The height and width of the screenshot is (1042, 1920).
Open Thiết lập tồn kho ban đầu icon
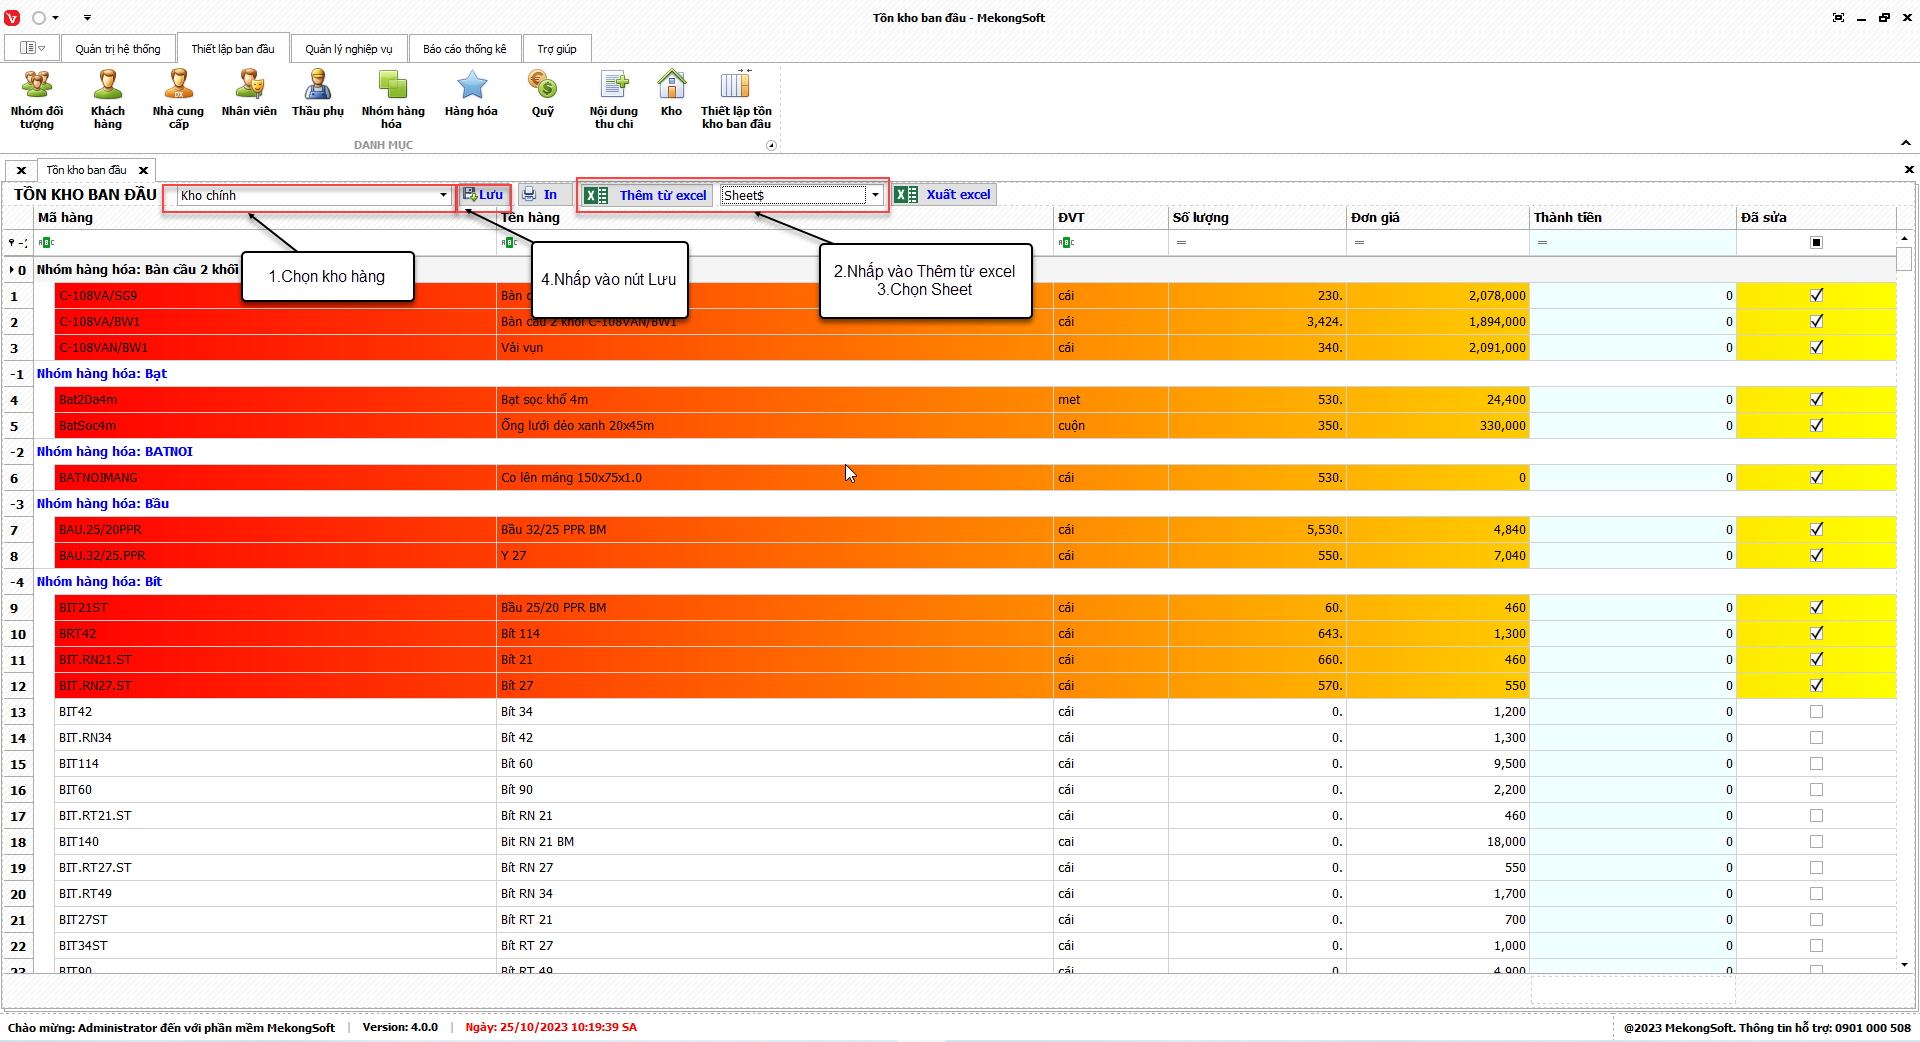click(736, 99)
